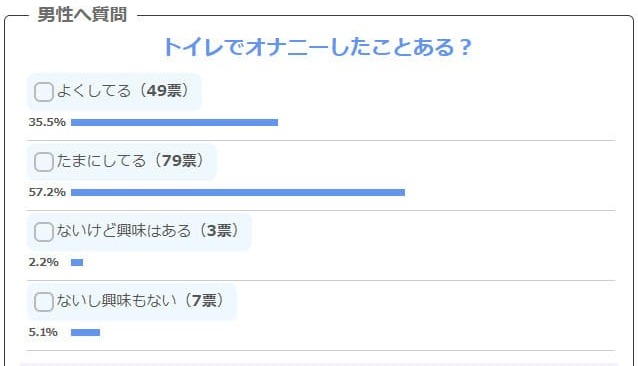
Task: Click the 35.5% result bar
Action: click(x=175, y=122)
